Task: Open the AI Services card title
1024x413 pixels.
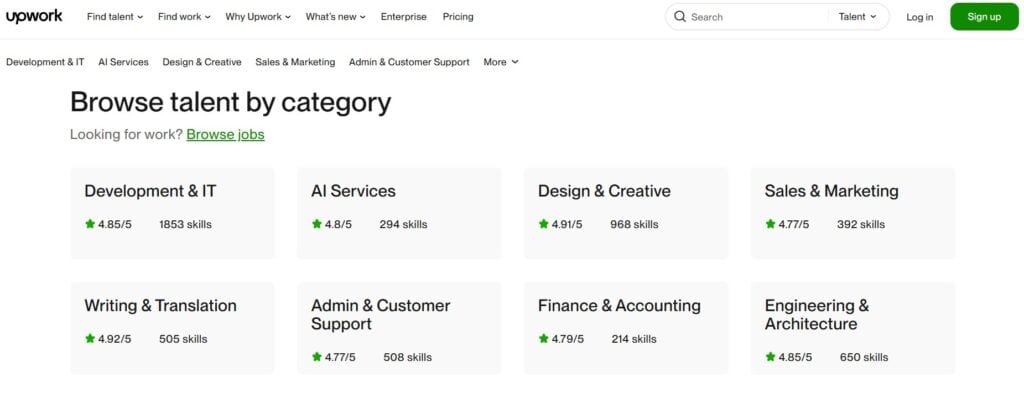Action: (353, 191)
